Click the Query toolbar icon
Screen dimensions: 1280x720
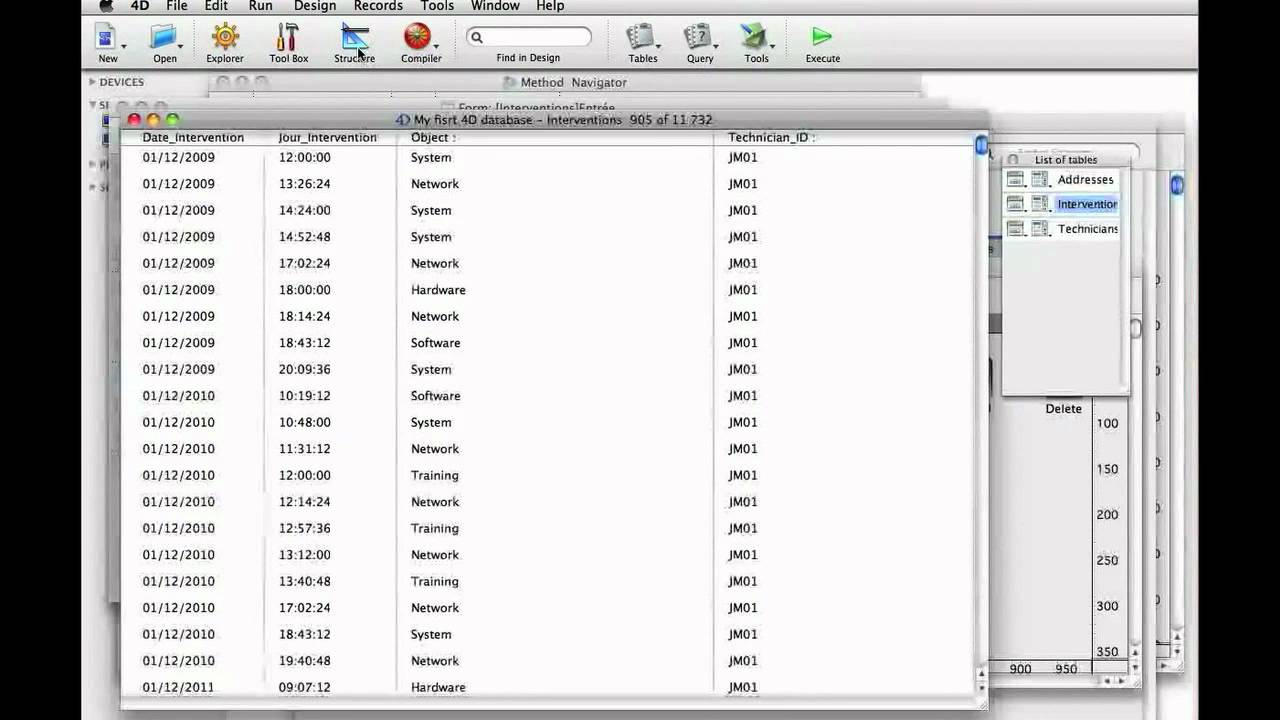click(697, 37)
